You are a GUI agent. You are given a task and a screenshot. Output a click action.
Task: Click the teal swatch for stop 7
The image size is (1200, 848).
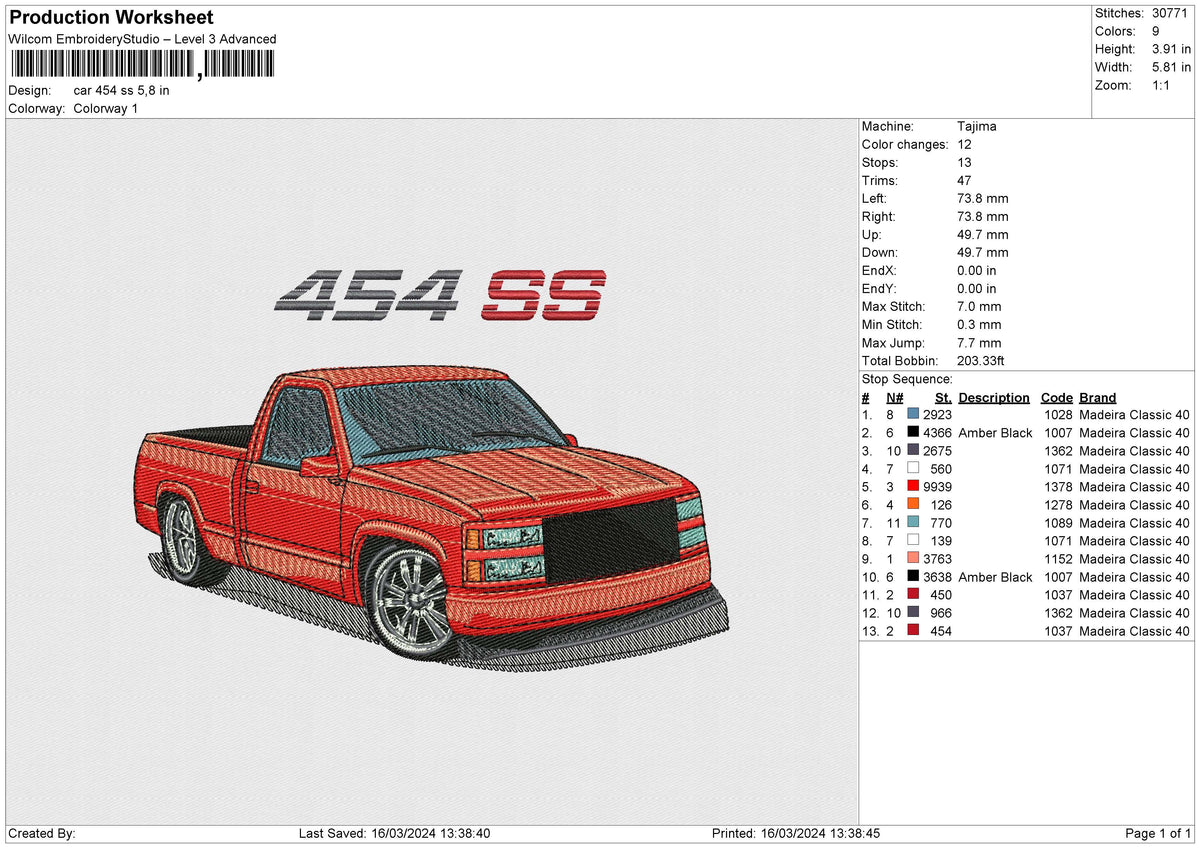tap(913, 521)
